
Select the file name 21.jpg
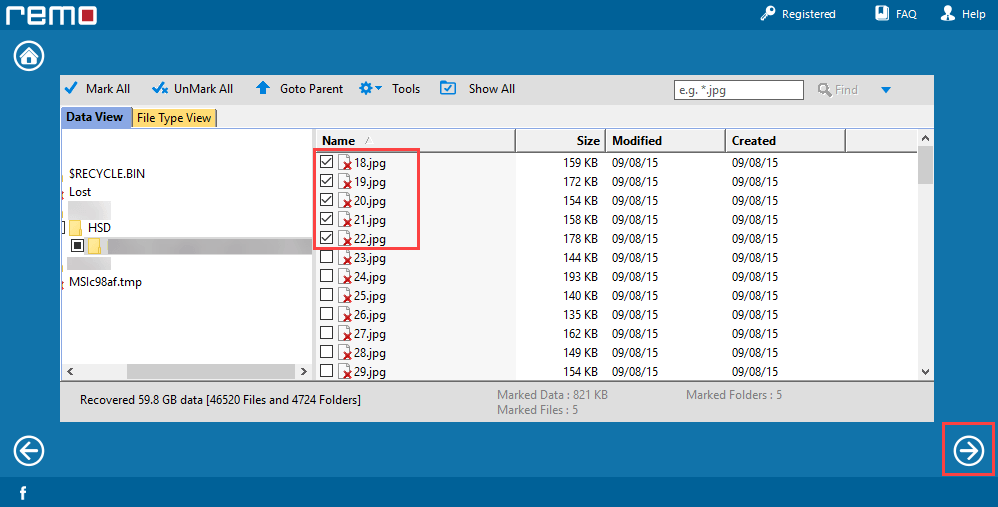pyautogui.click(x=370, y=220)
